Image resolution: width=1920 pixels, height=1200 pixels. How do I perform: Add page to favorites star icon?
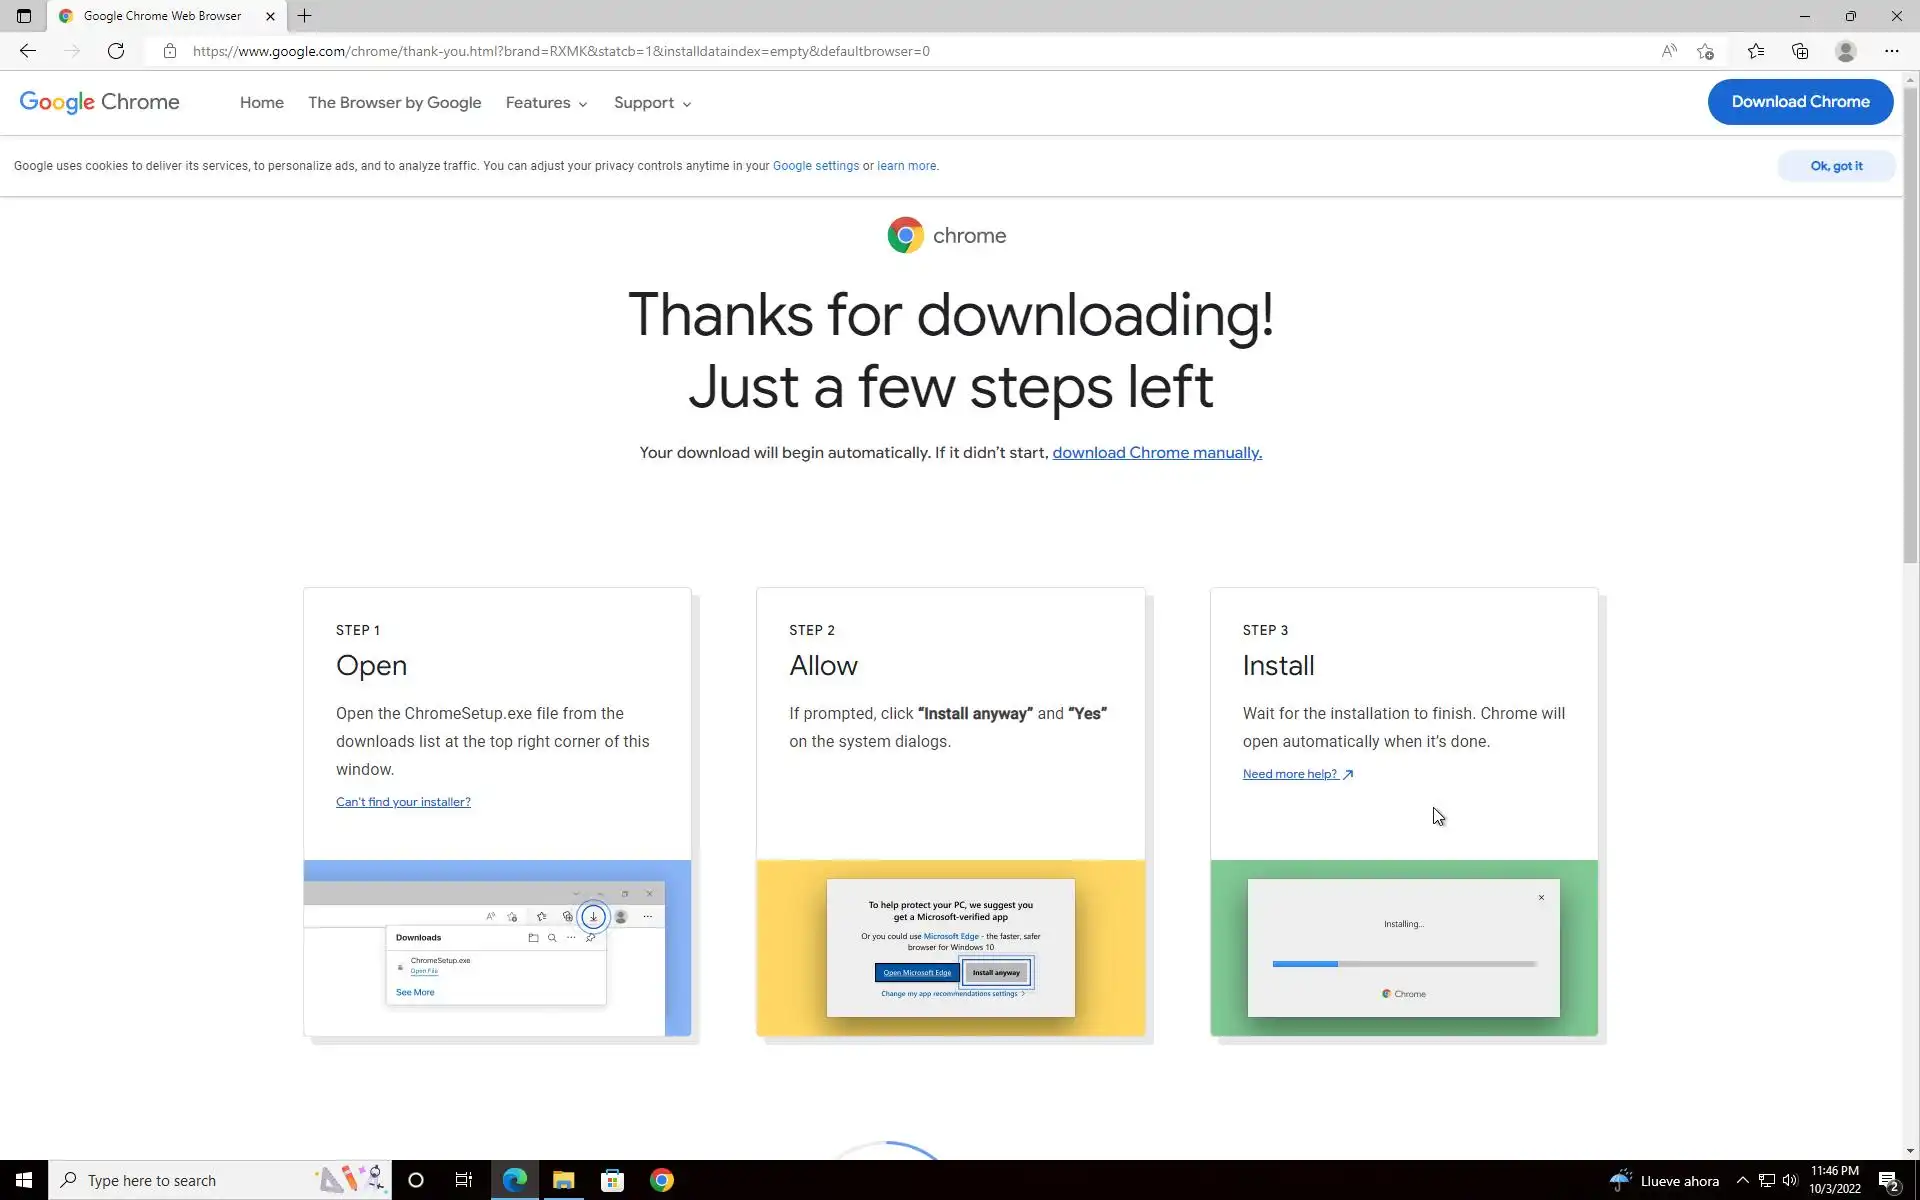pyautogui.click(x=1706, y=51)
